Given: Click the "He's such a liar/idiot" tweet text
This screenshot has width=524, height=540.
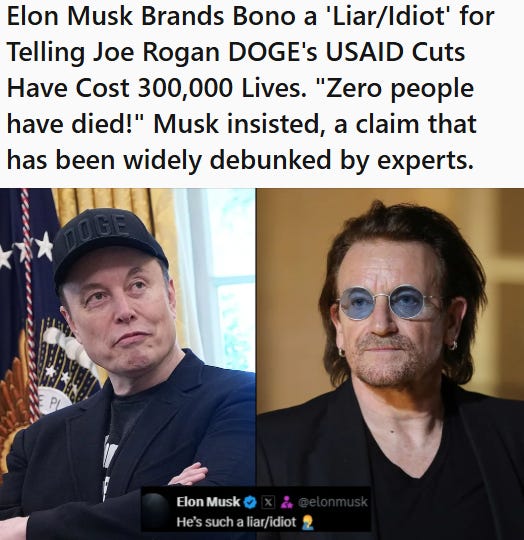Looking at the screenshot, I should click(x=236, y=522).
